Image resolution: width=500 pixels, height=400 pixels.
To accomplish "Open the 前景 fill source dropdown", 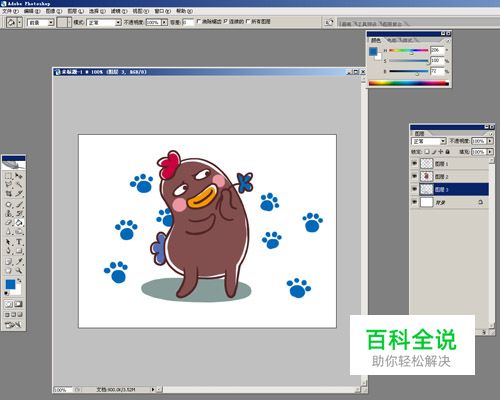I will (51, 23).
